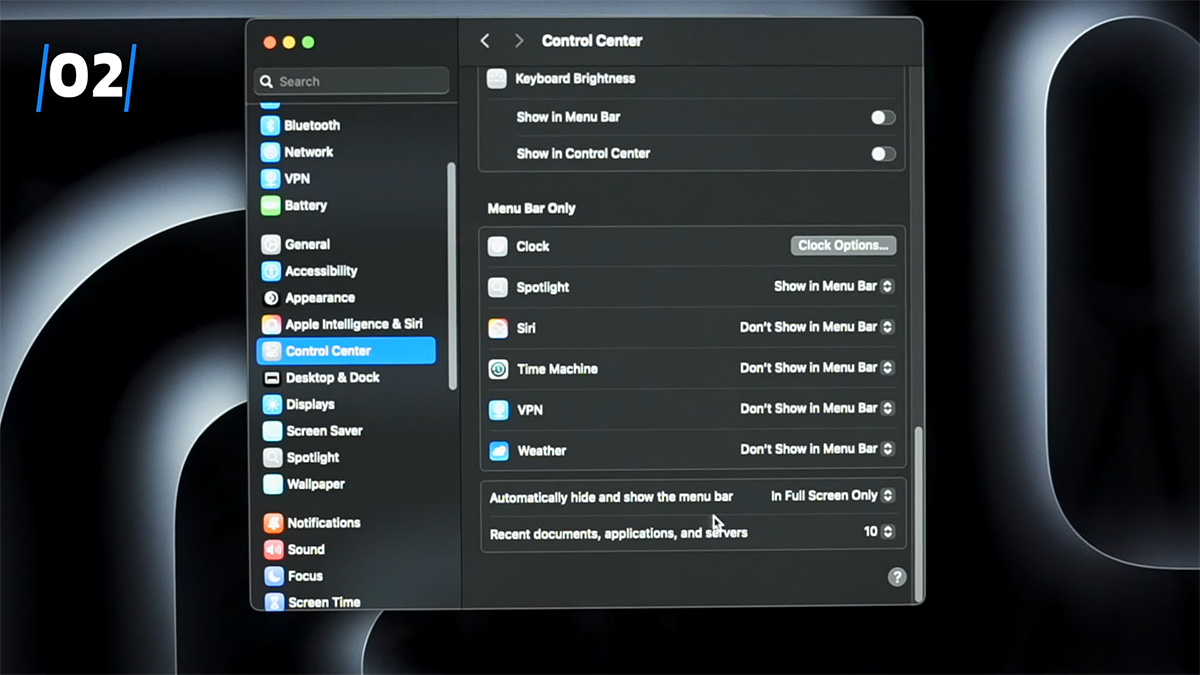Toggle Keyboard Brightness Show in Menu Bar

pos(883,117)
